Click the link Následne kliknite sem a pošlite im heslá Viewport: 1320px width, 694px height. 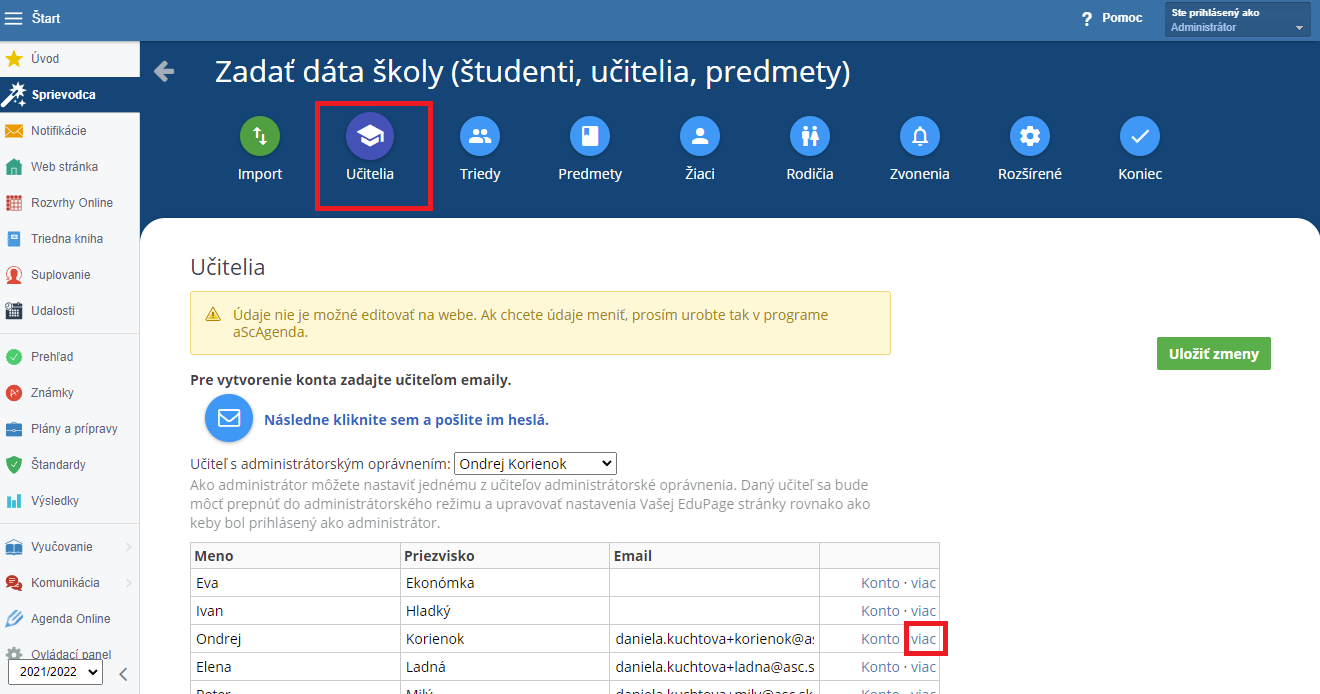[x=406, y=420]
